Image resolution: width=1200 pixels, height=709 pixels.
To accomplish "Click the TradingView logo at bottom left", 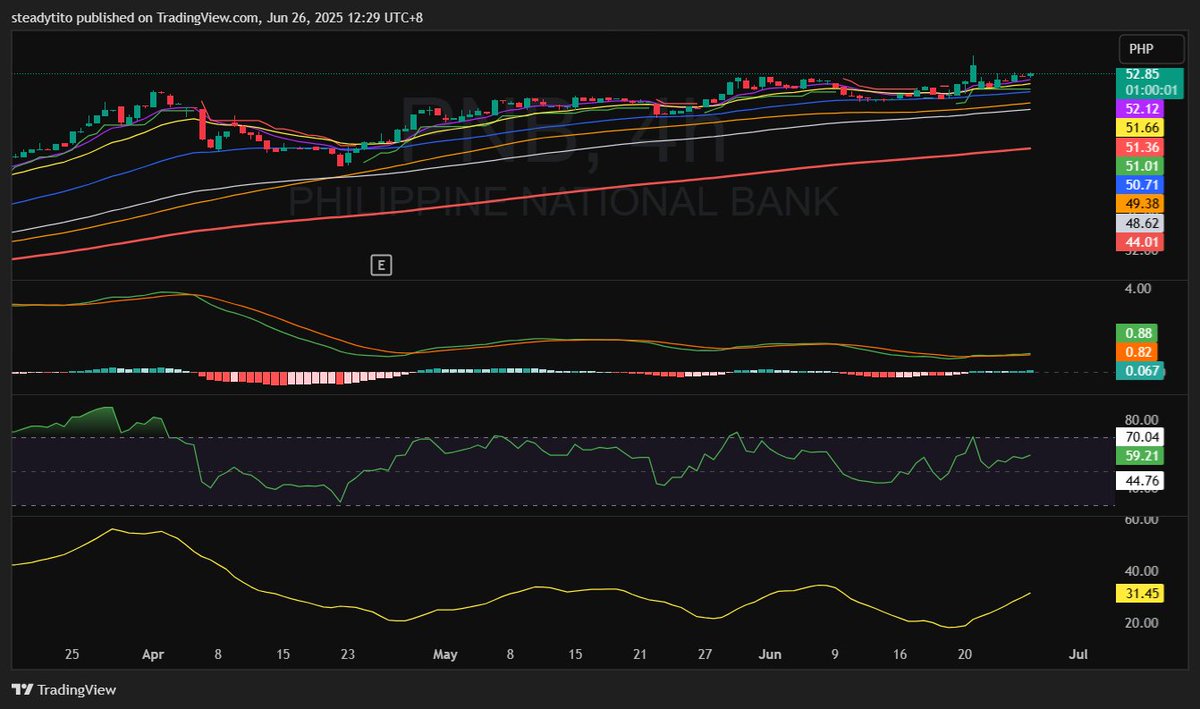I will 64,689.
